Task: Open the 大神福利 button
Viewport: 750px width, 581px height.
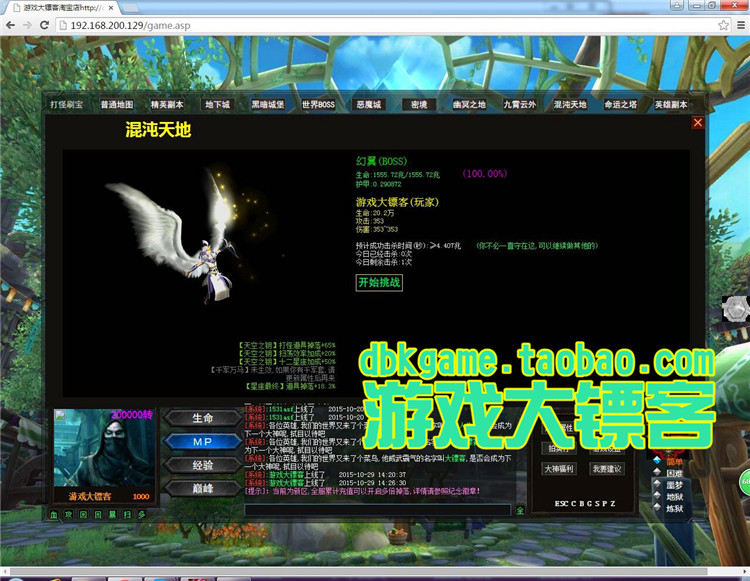Action: pyautogui.click(x=559, y=469)
